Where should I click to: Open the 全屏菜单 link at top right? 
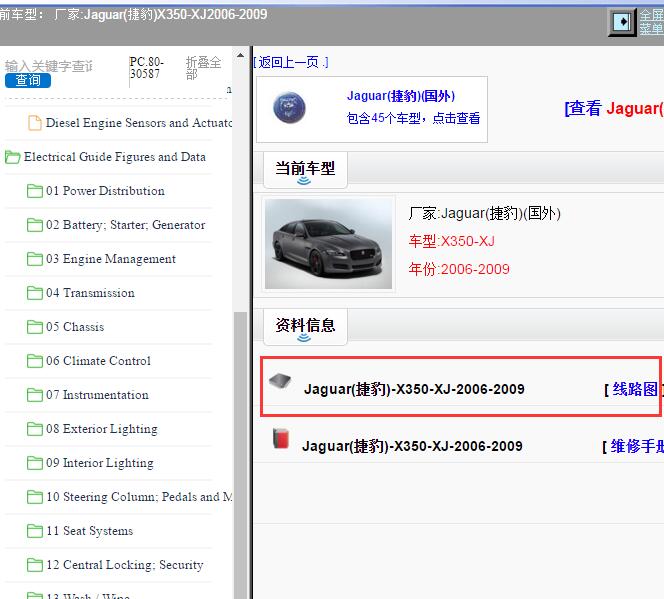[x=651, y=22]
